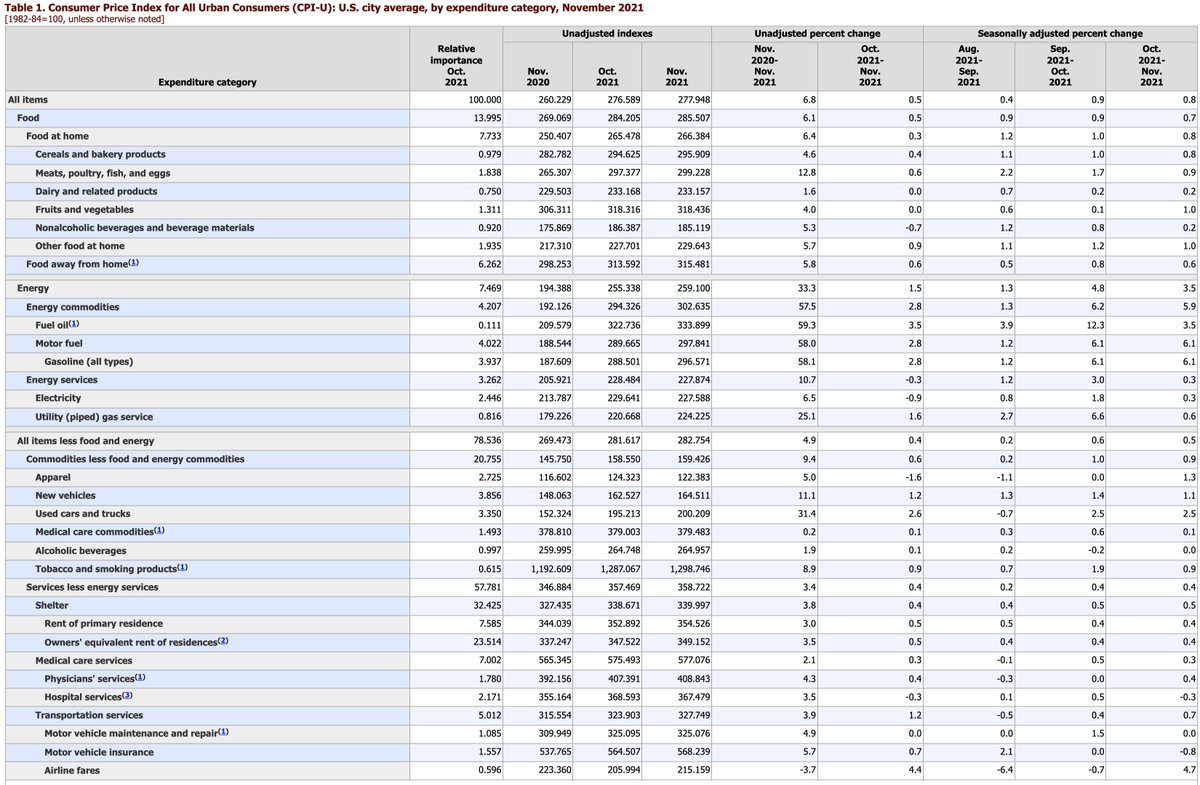Click the 'Shelter' row label
The width and height of the screenshot is (1200, 785).
point(52,605)
